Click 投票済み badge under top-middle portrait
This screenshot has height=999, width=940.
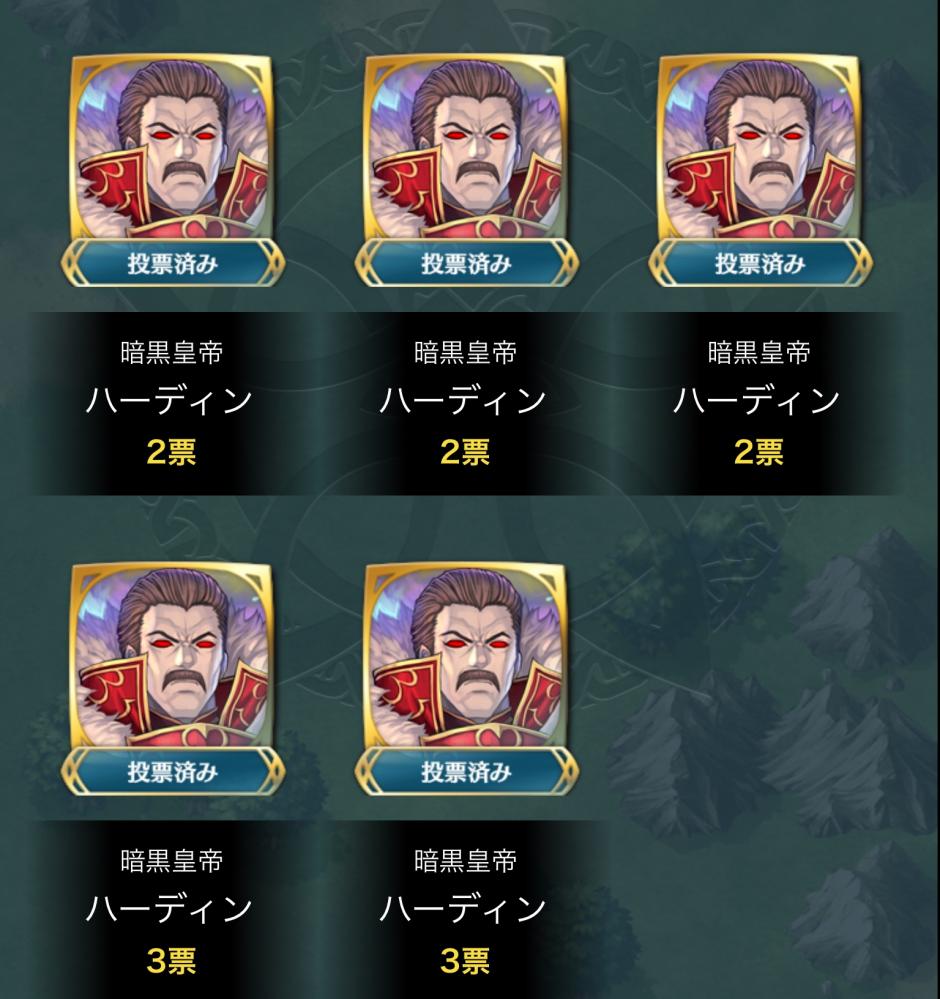(x=466, y=263)
